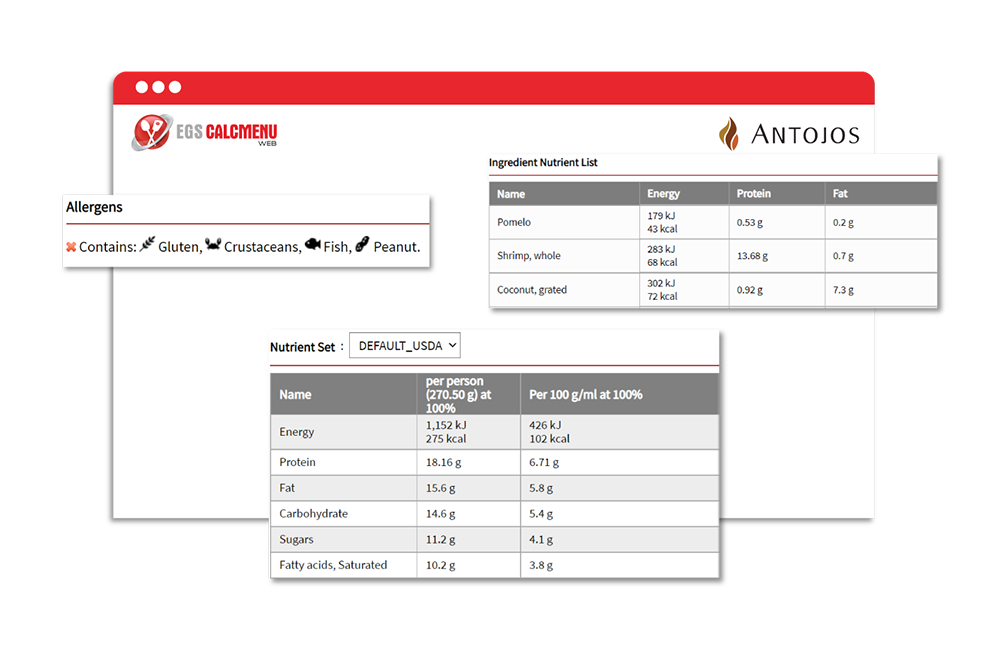Click the 426 kJ per 100 g energy value
This screenshot has width=998, height=652.
tap(545, 425)
